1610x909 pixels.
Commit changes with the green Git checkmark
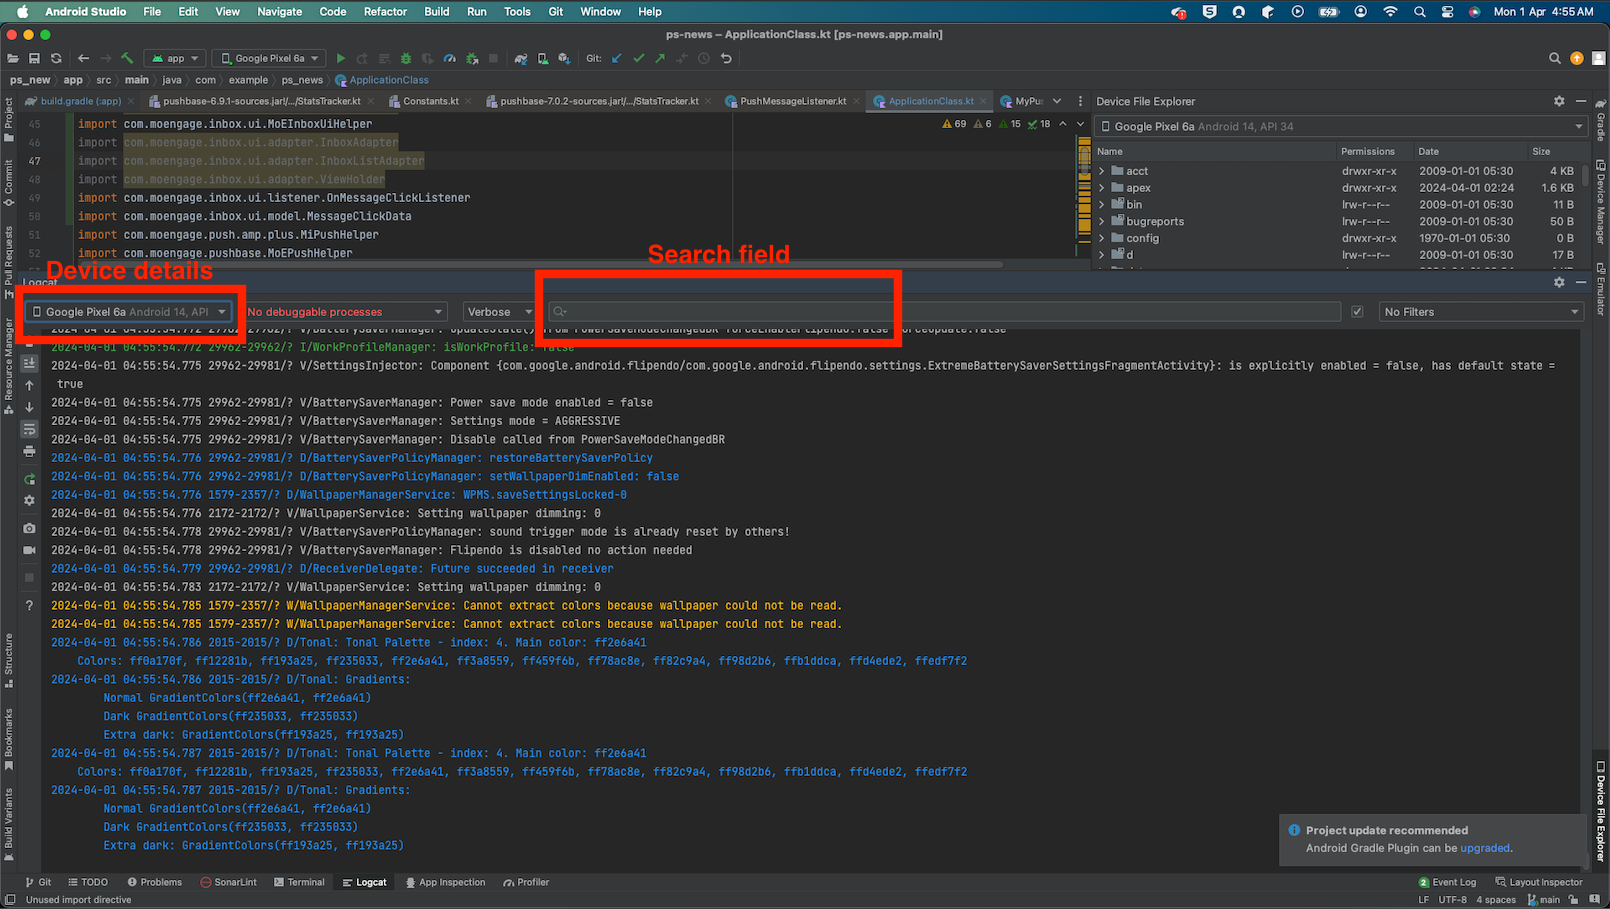(639, 58)
